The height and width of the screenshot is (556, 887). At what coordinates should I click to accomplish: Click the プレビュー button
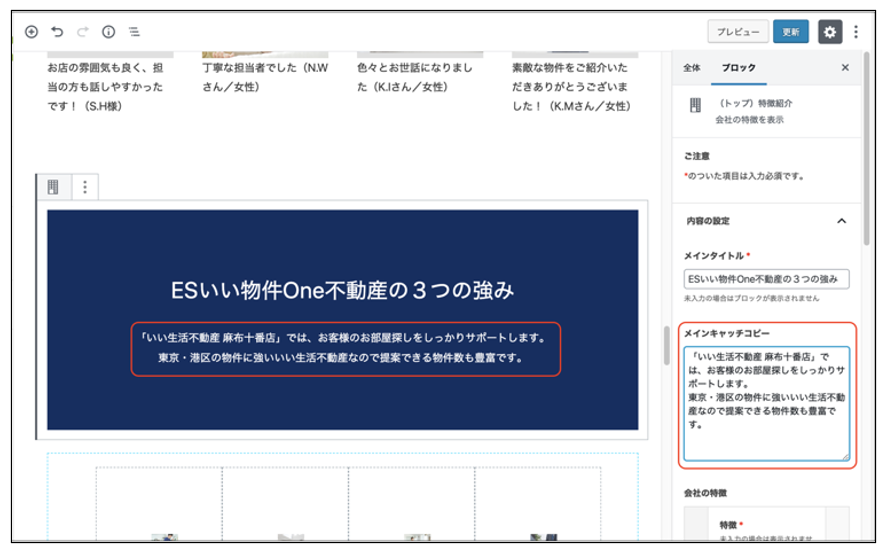point(738,32)
